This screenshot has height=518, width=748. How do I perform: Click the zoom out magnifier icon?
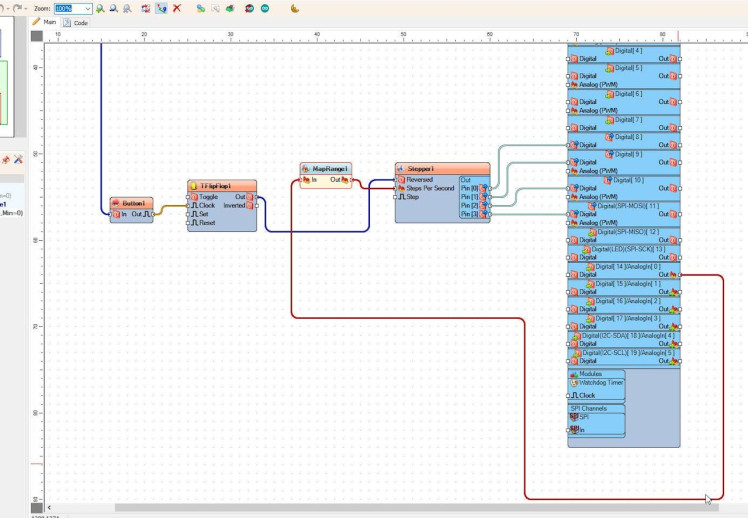tap(112, 8)
